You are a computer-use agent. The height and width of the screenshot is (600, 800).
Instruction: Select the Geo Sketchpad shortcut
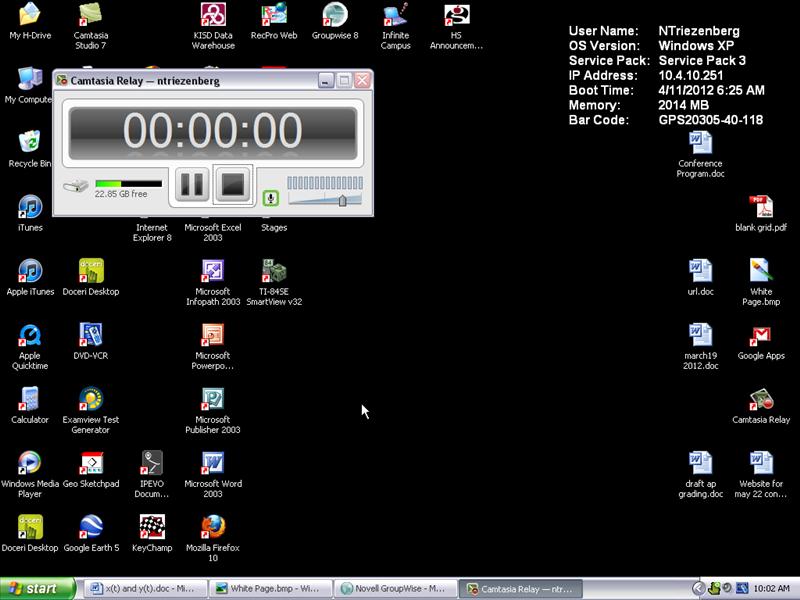[x=91, y=469]
